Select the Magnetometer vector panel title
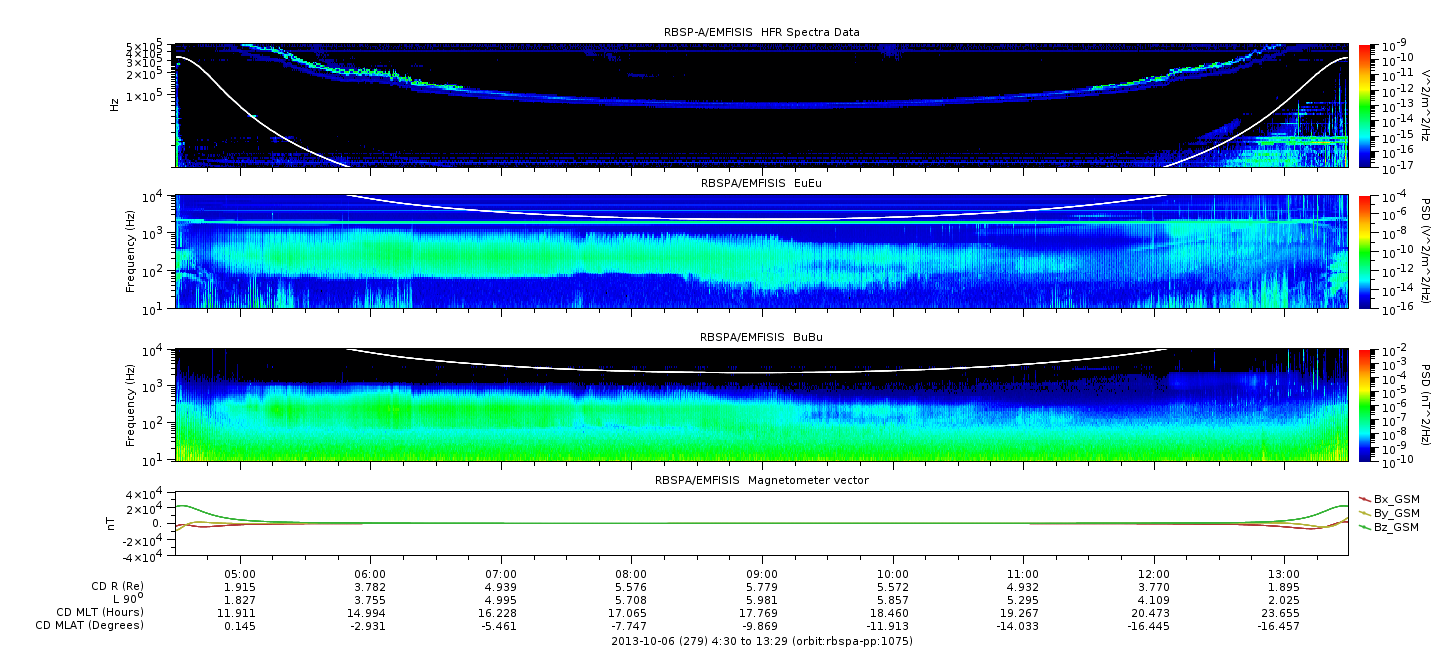 click(x=761, y=480)
